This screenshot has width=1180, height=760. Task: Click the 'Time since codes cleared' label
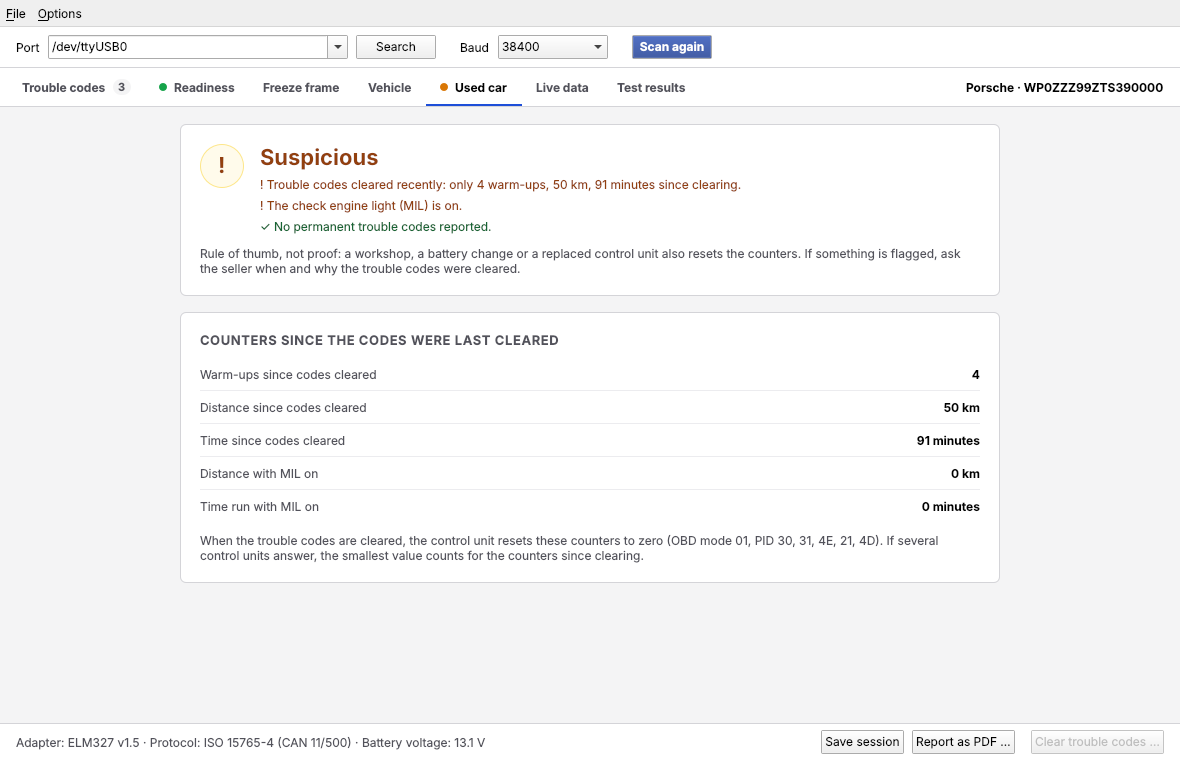[272, 441]
